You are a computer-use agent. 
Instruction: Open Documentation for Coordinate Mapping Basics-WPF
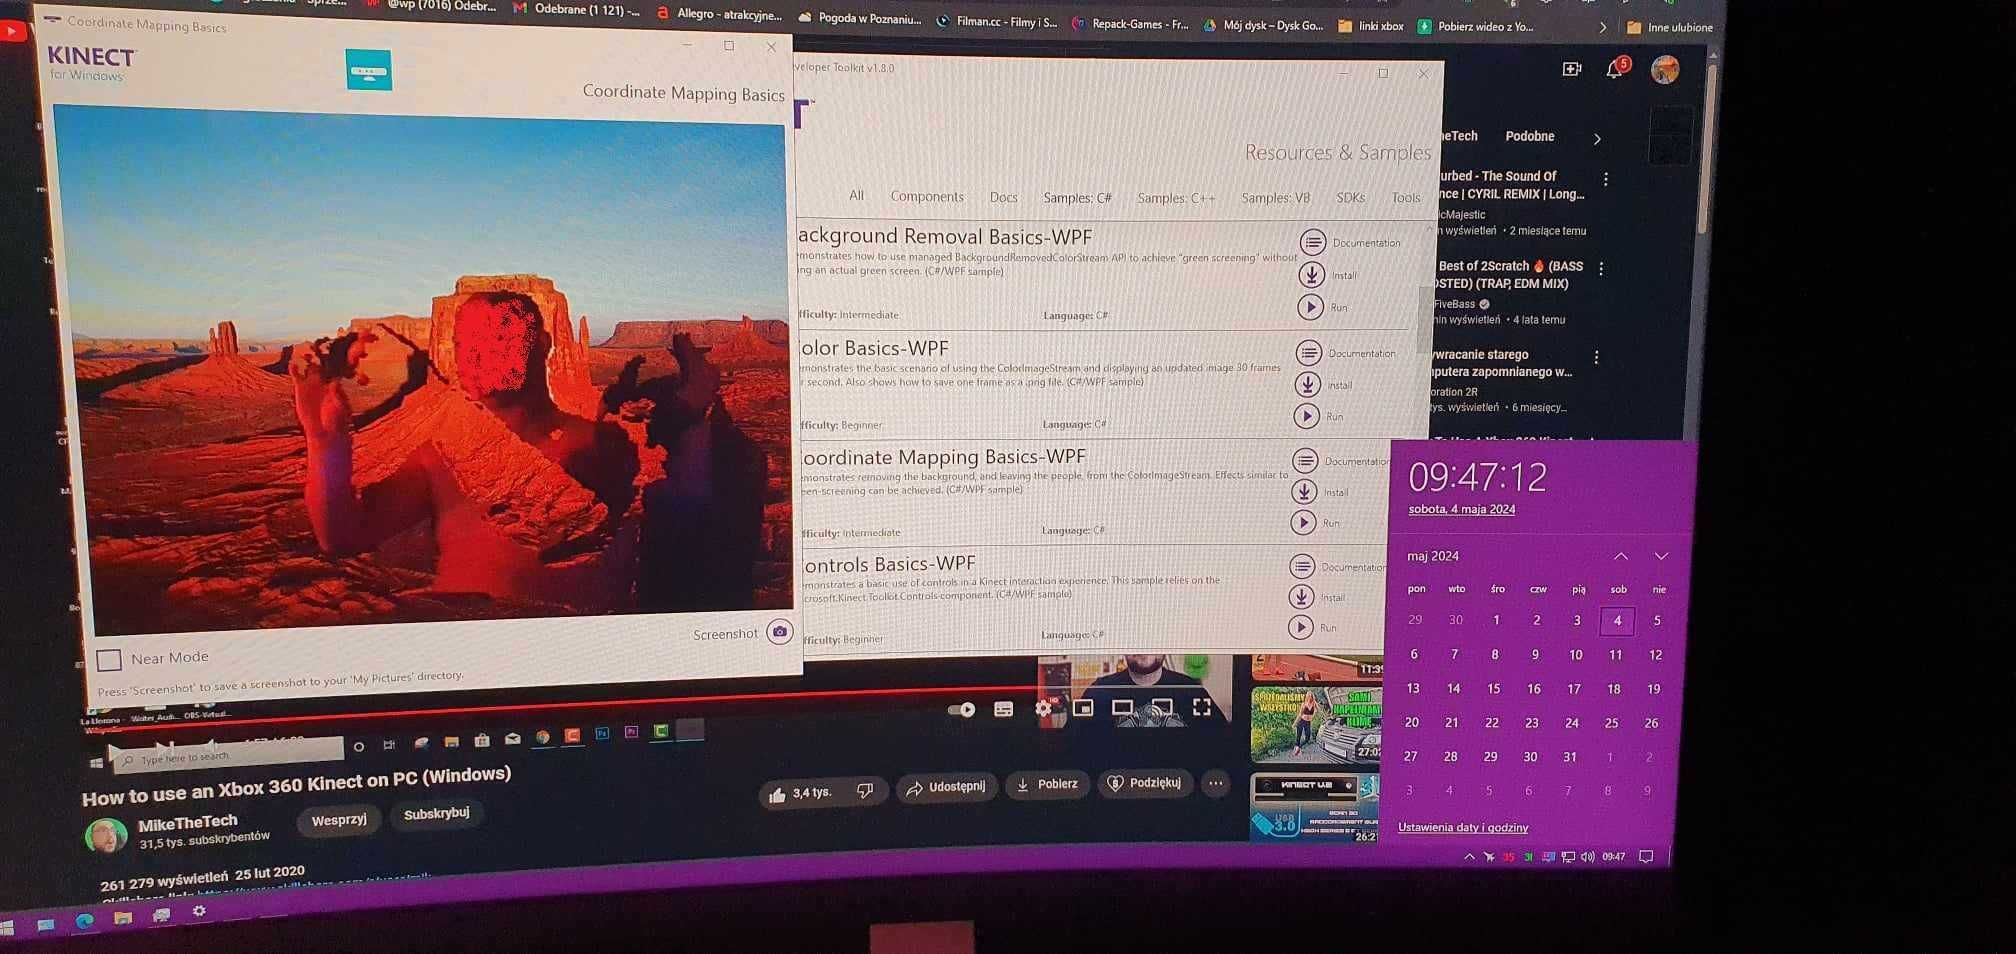pyautogui.click(x=1305, y=460)
